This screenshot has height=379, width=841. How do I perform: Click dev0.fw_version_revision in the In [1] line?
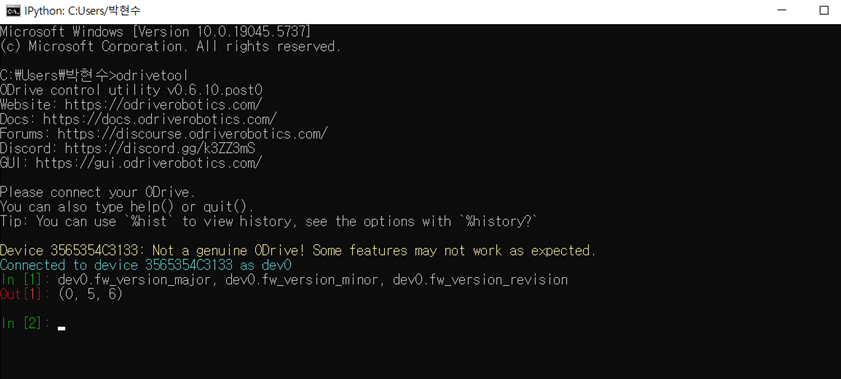tap(481, 280)
